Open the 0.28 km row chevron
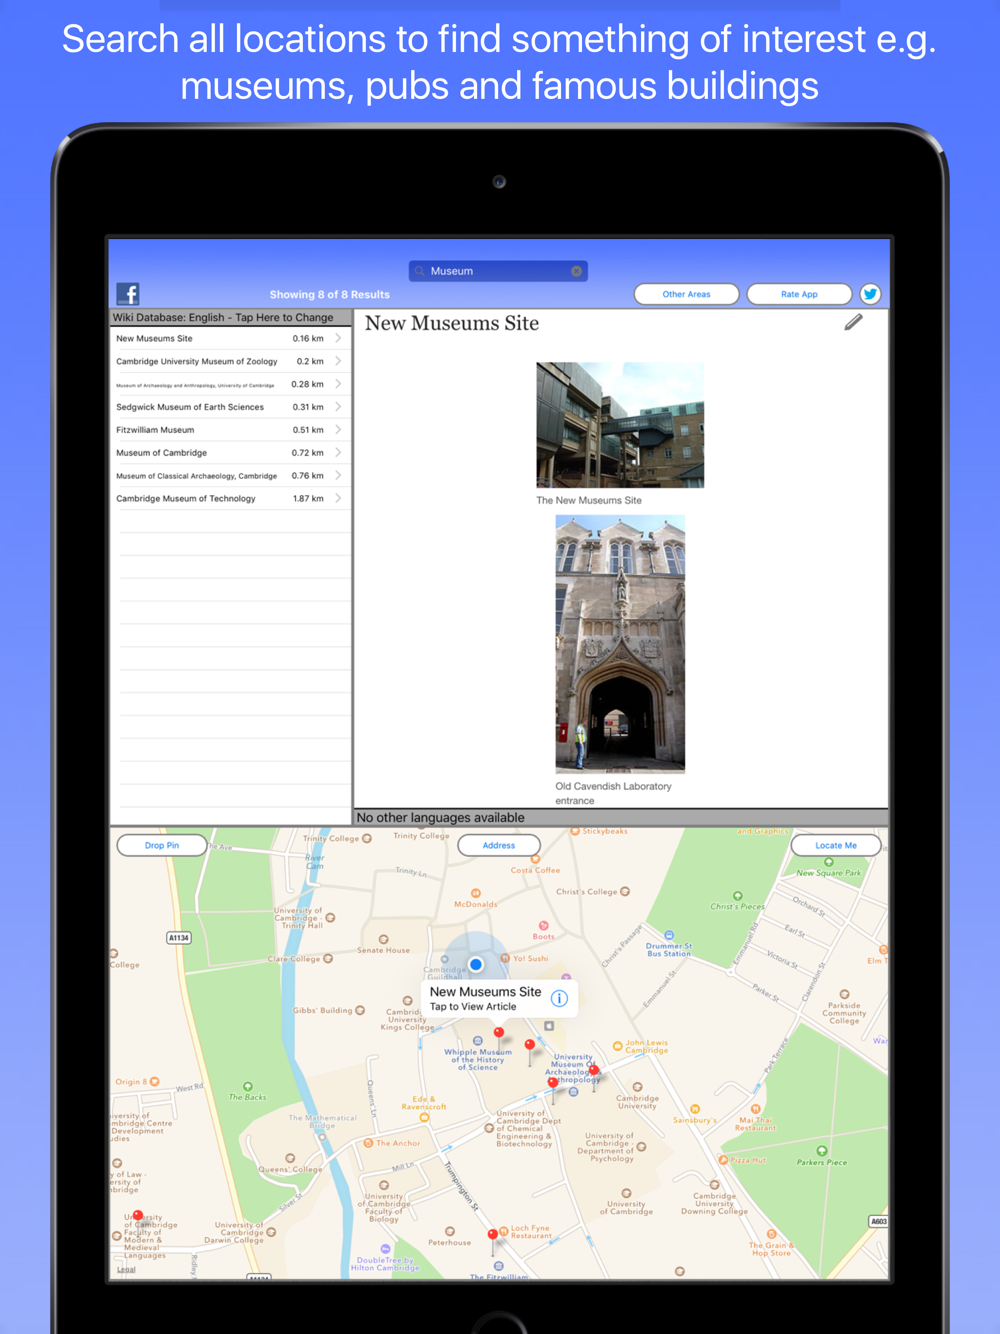This screenshot has height=1334, width=1000. 339,384
